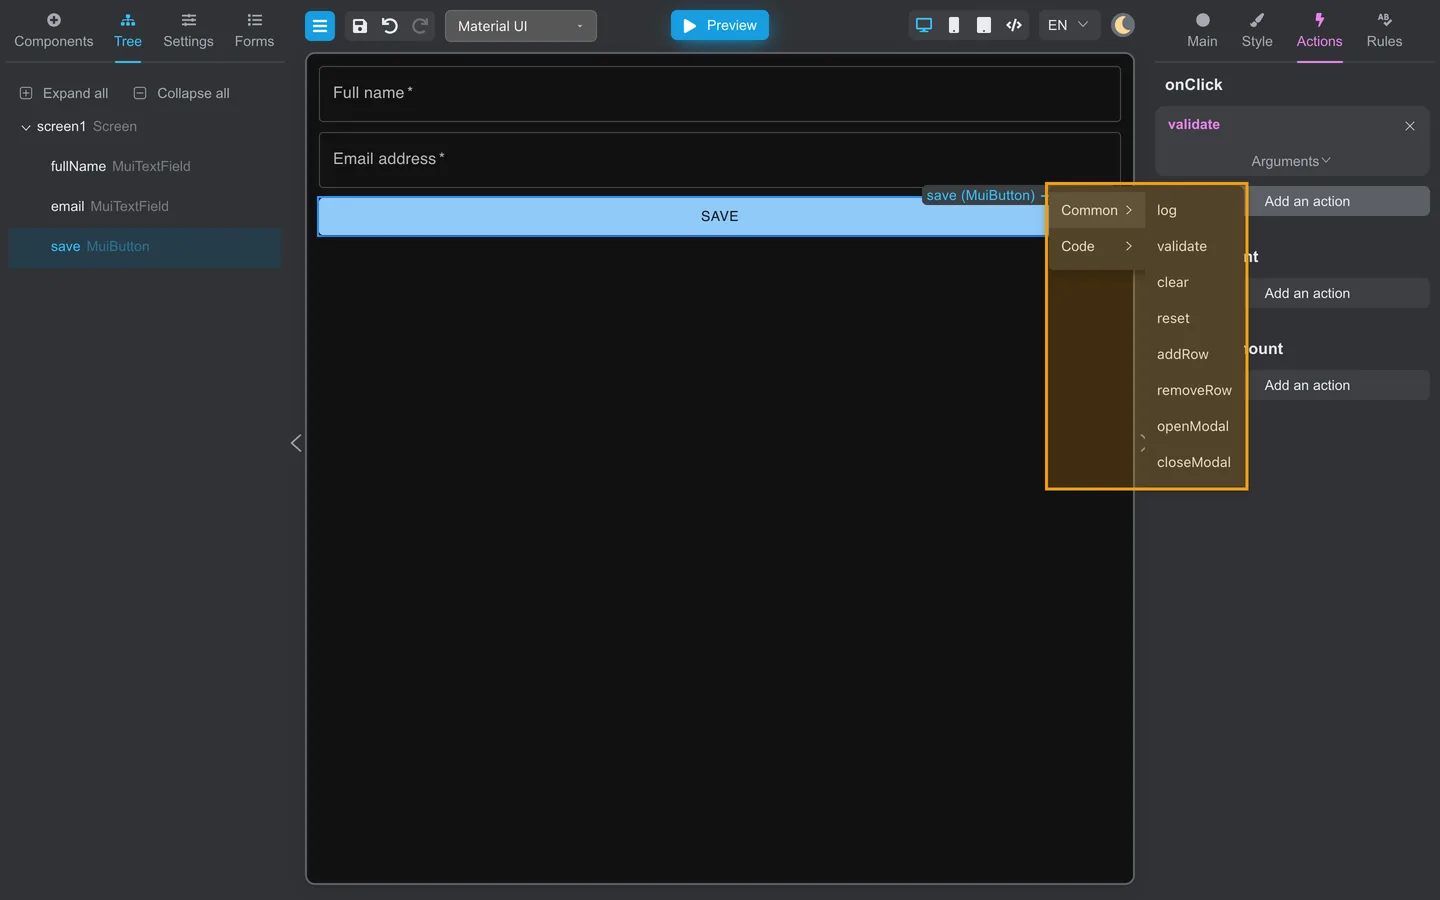Switch to tablet viewport icon
The width and height of the screenshot is (1440, 900).
pos(984,25)
